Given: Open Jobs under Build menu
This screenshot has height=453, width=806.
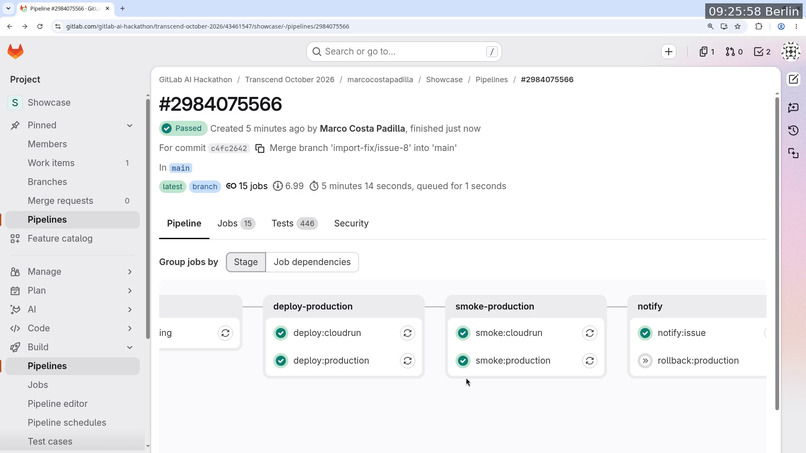Looking at the screenshot, I should click(72, 385).
